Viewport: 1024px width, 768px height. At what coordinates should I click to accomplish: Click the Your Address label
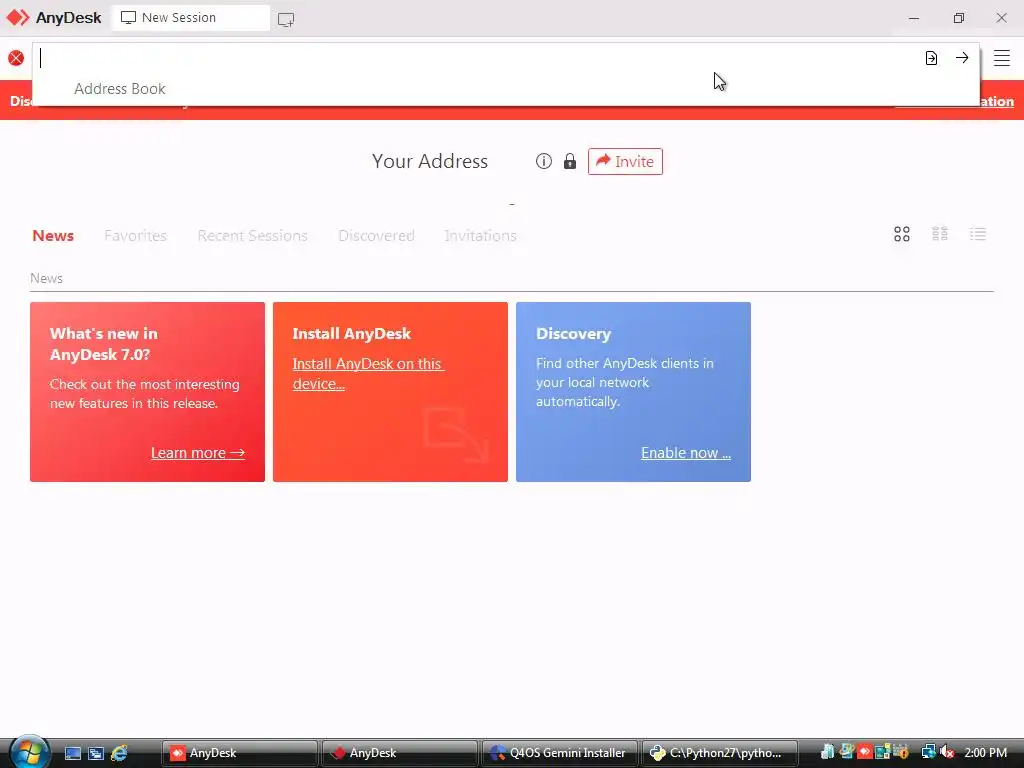pos(430,161)
